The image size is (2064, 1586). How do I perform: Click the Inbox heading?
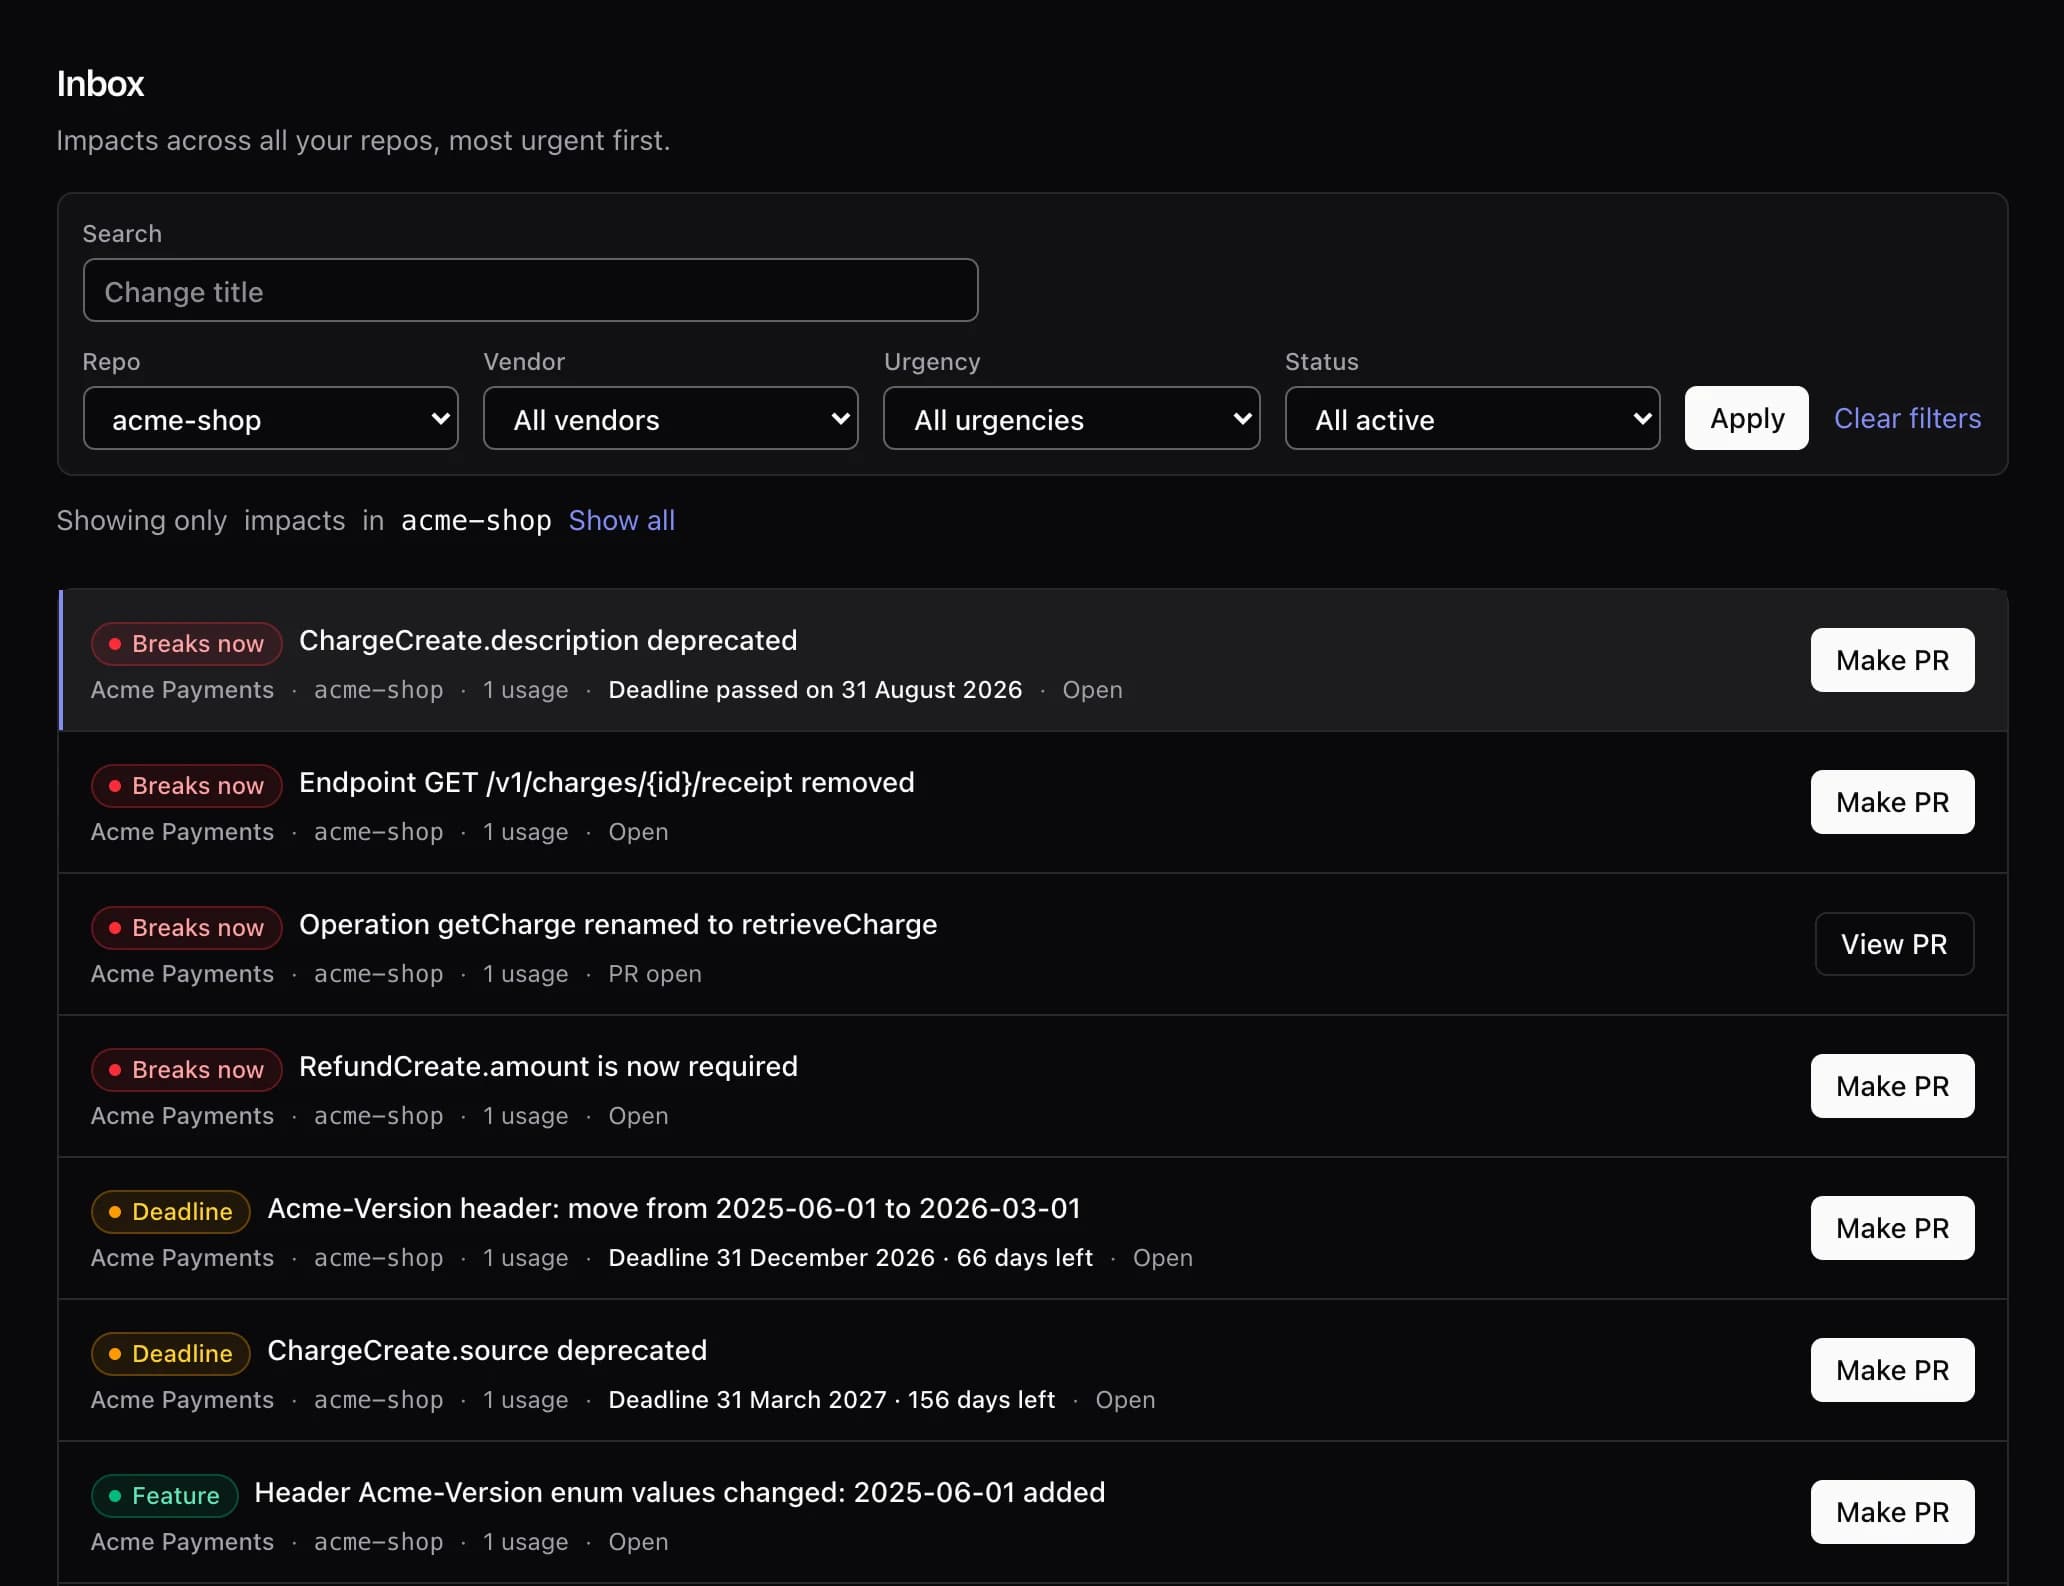100,84
